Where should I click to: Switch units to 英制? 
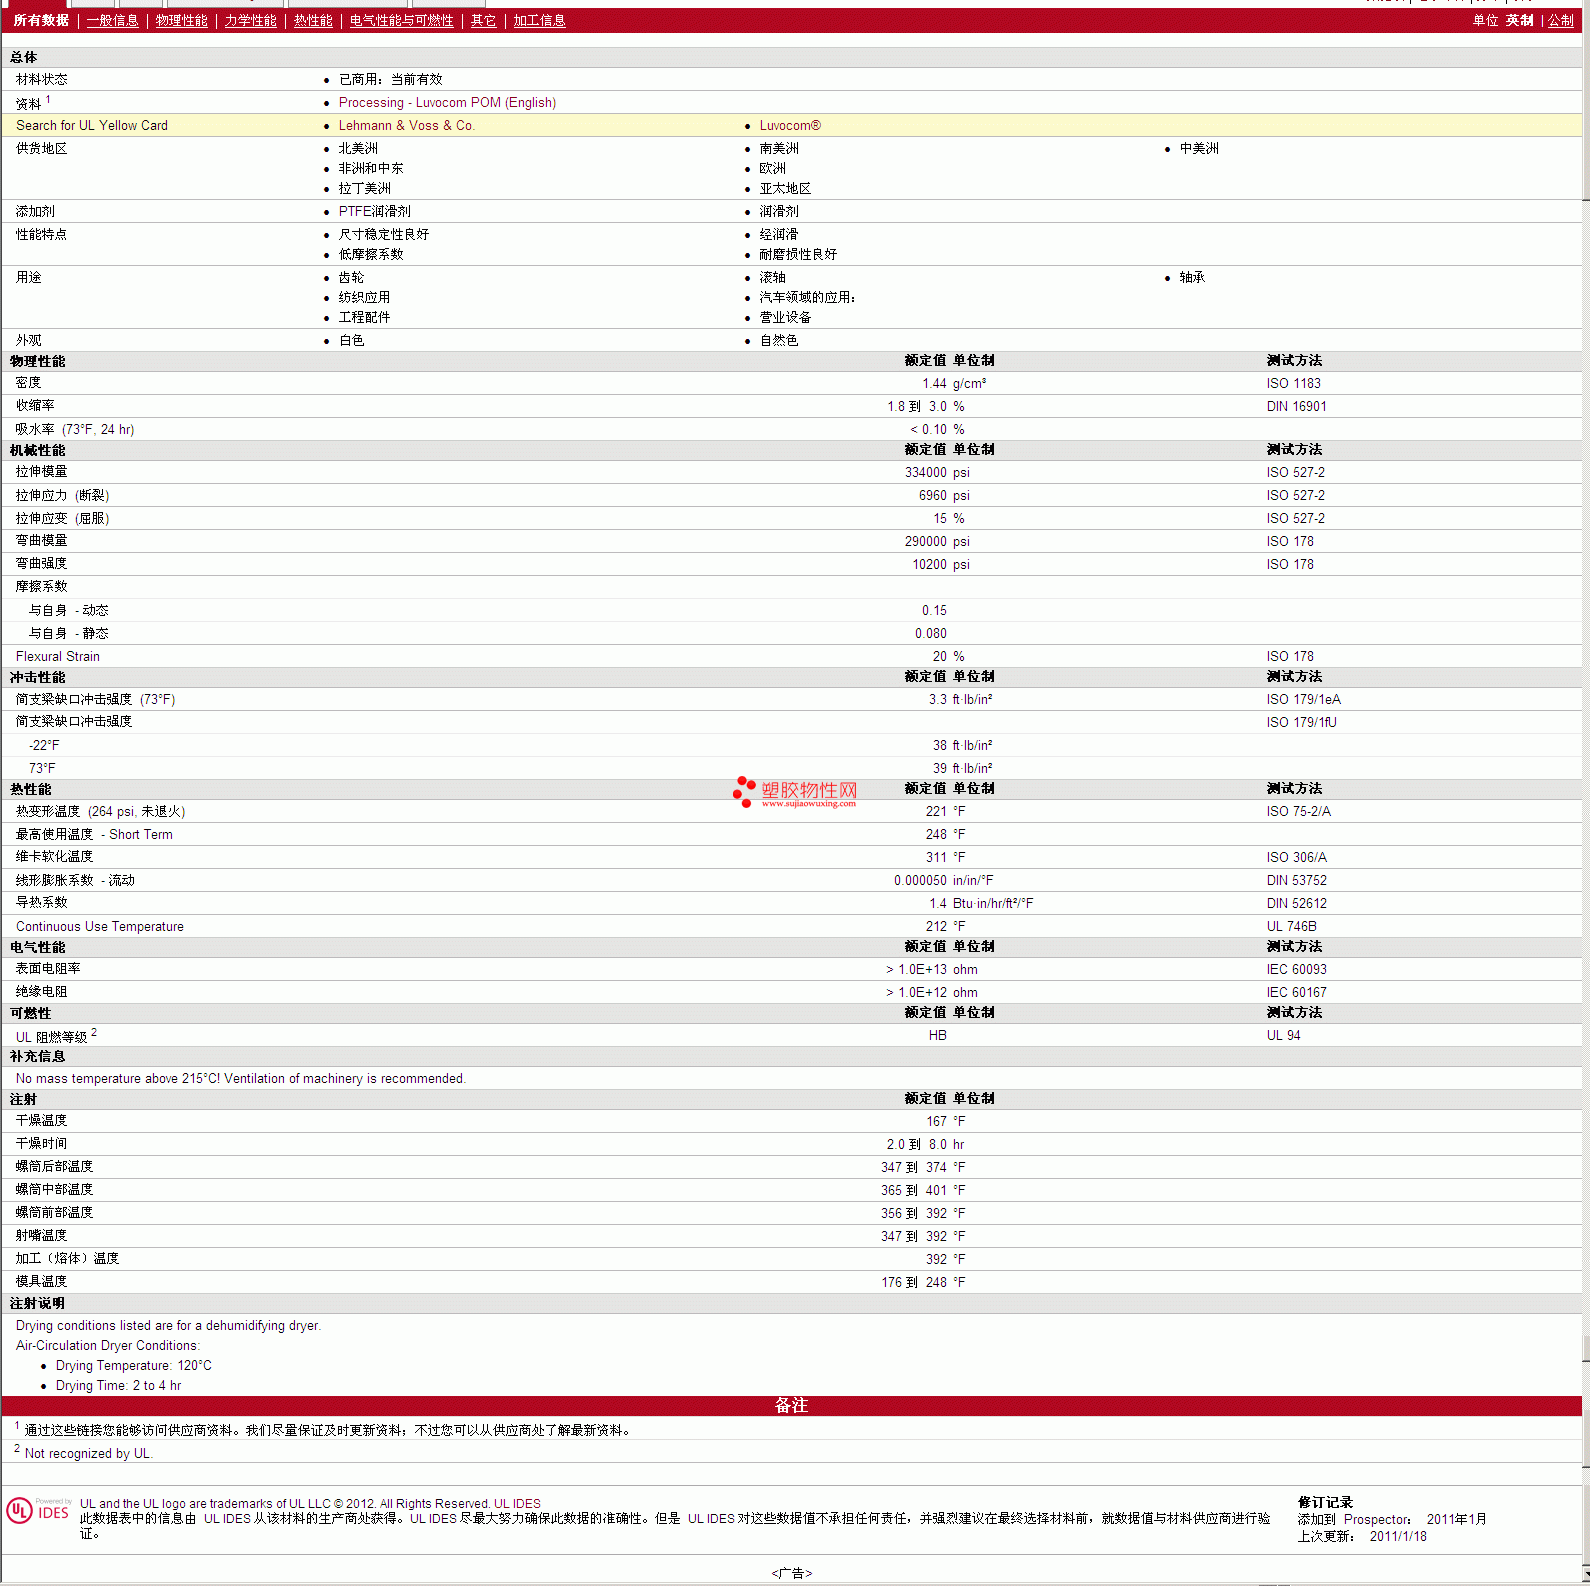pos(1519,21)
